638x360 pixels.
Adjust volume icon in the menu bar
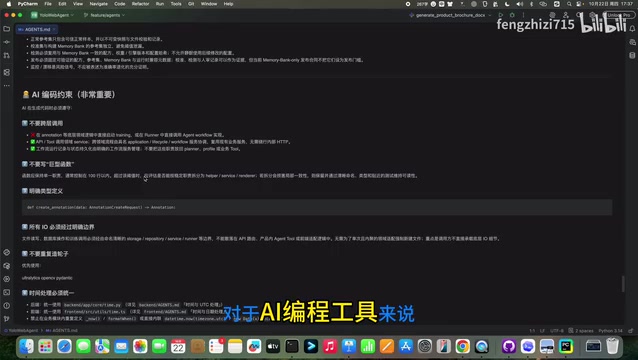coord(520,4)
